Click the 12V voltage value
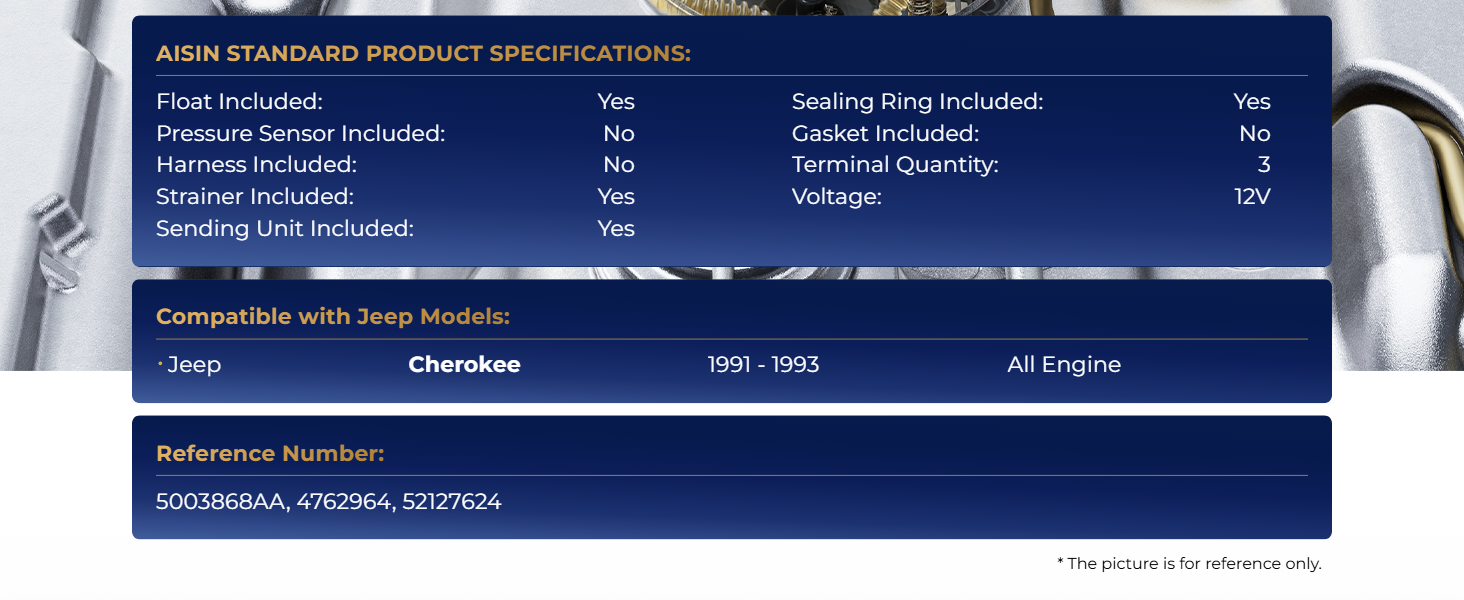Image resolution: width=1464 pixels, height=600 pixels. [1252, 197]
